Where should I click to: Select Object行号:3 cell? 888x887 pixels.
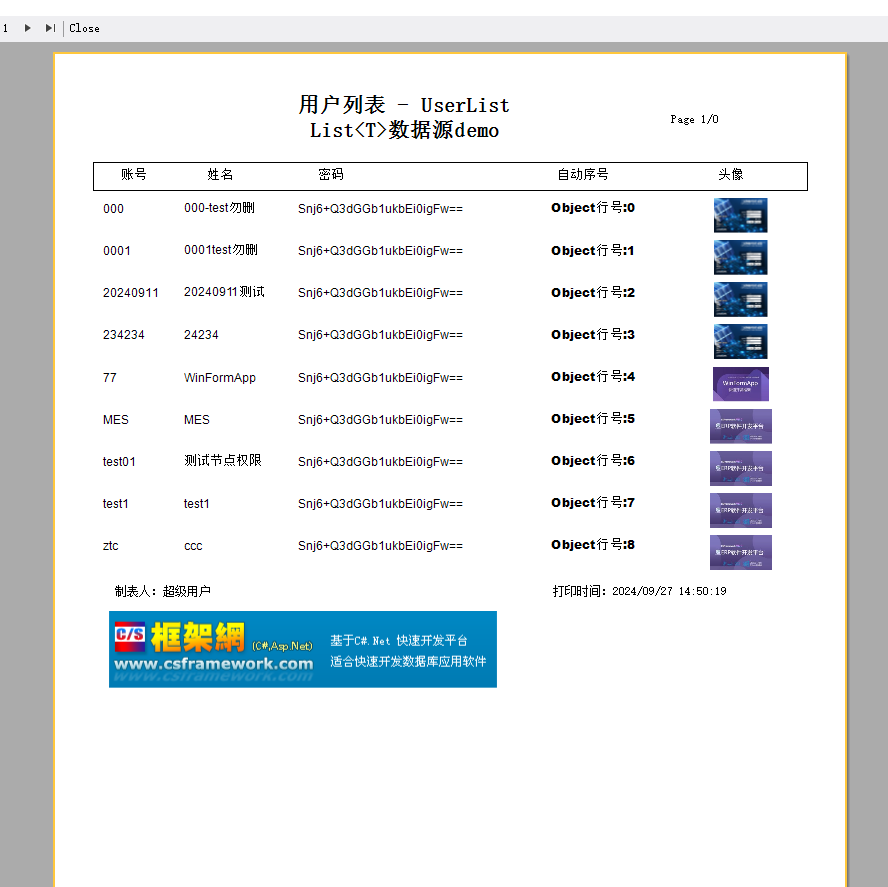tap(593, 334)
